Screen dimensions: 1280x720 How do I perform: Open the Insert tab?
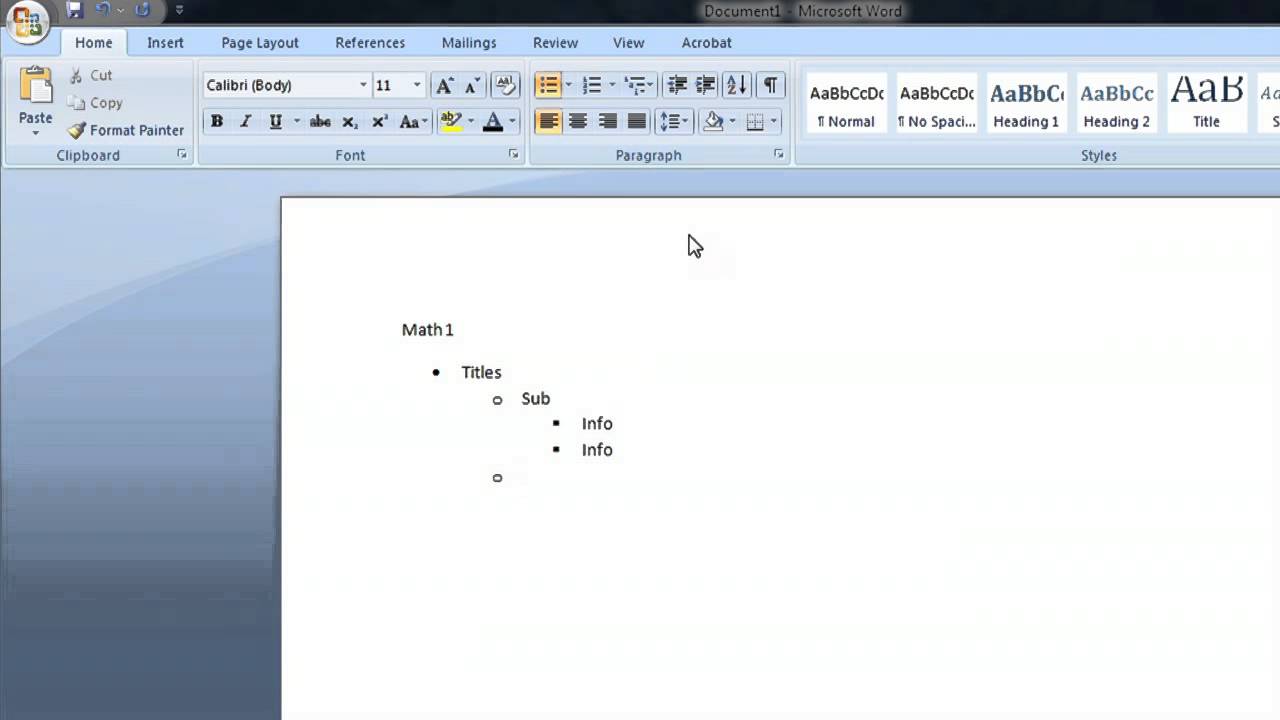165,43
